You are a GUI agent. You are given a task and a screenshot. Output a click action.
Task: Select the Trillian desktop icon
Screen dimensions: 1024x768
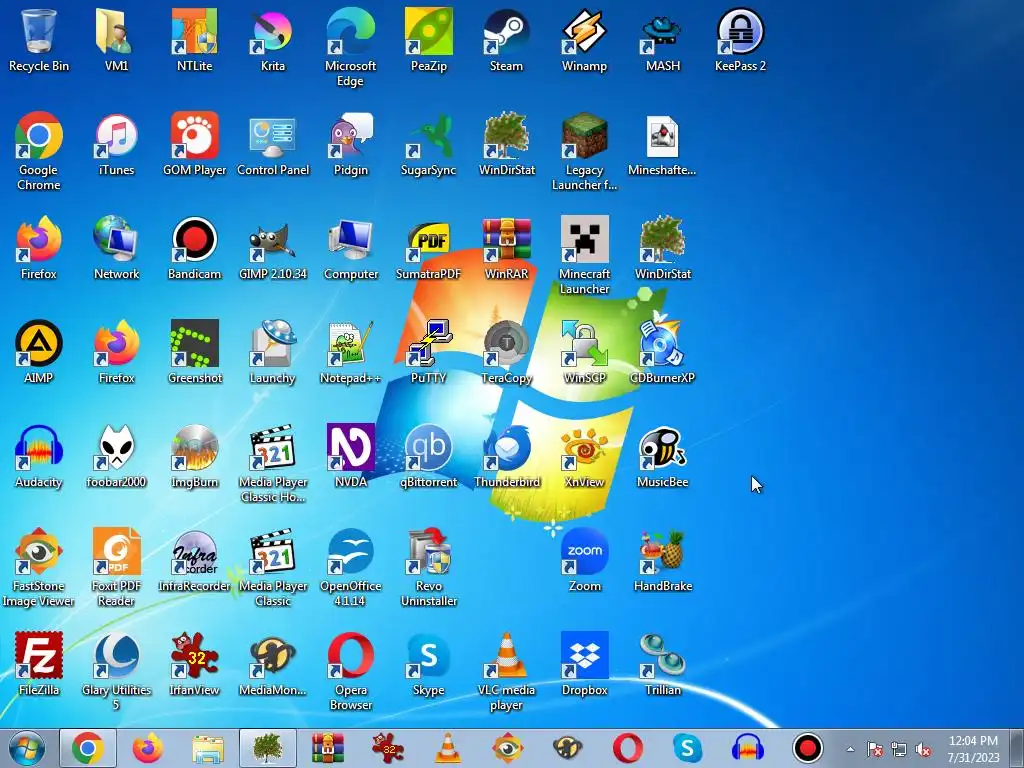(662, 664)
